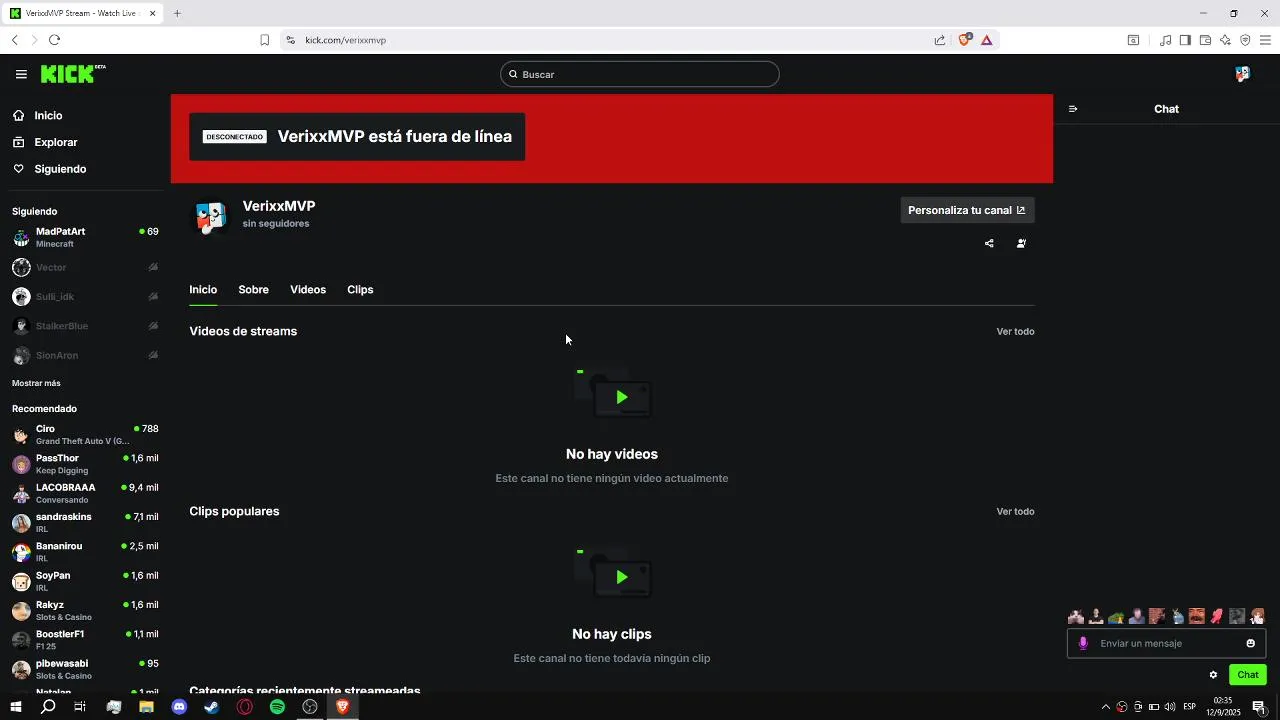The height and width of the screenshot is (720, 1280).
Task: Click the kick.com/verixxmvp address bar
Action: point(346,40)
